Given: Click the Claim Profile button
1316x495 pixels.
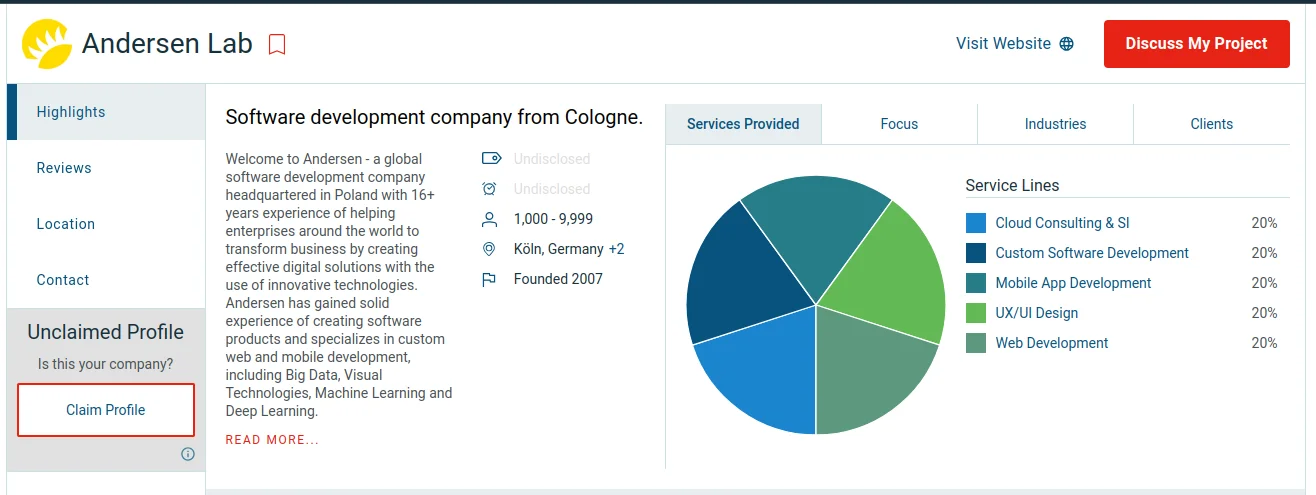Looking at the screenshot, I should click(106, 410).
